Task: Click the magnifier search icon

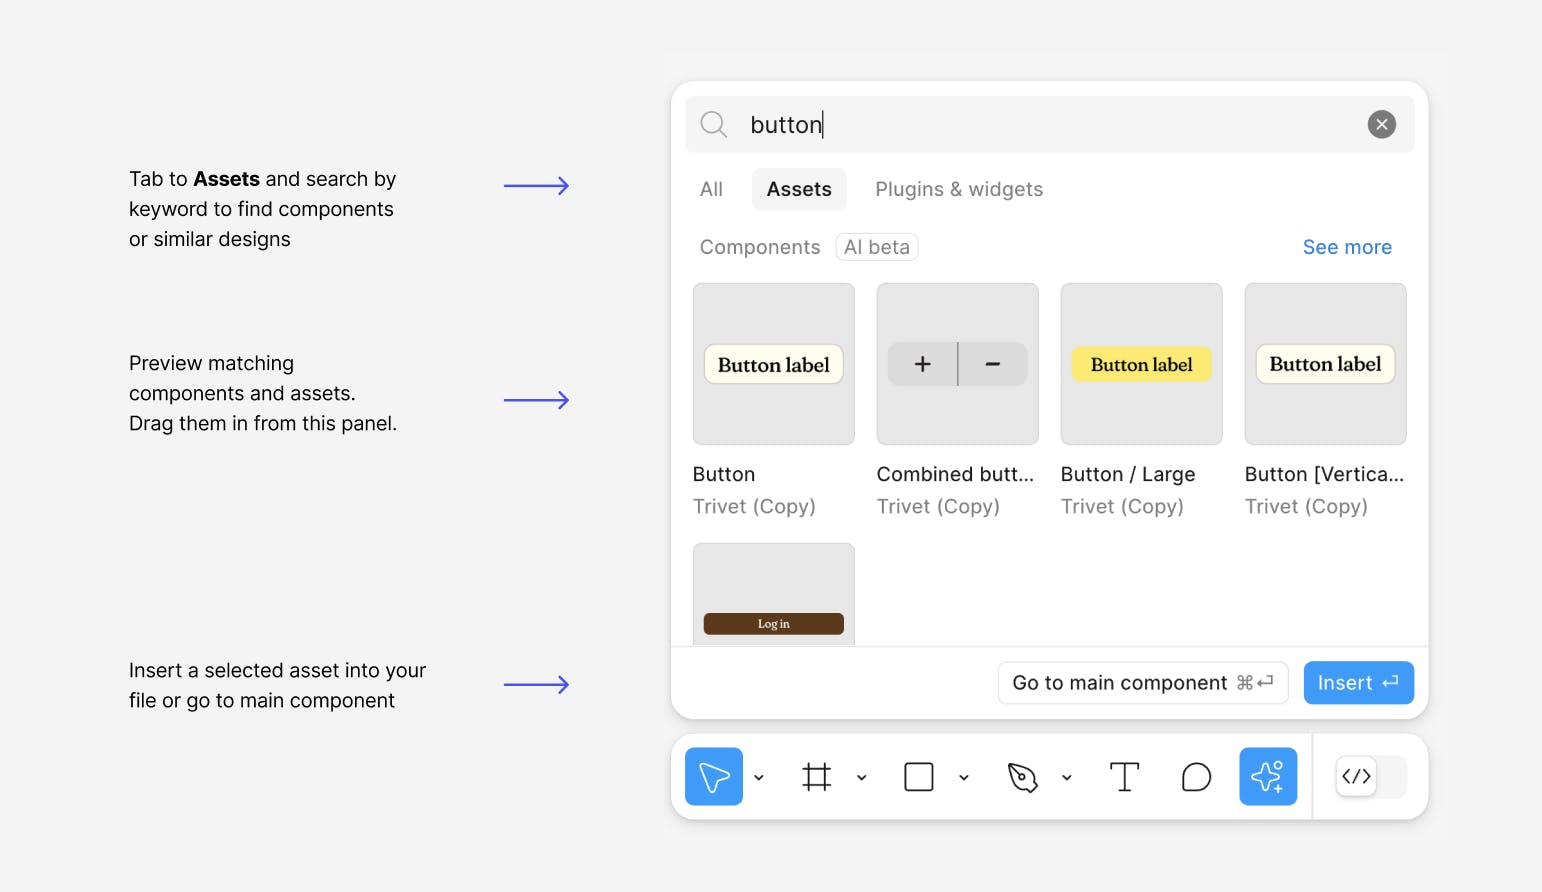Action: coord(713,124)
